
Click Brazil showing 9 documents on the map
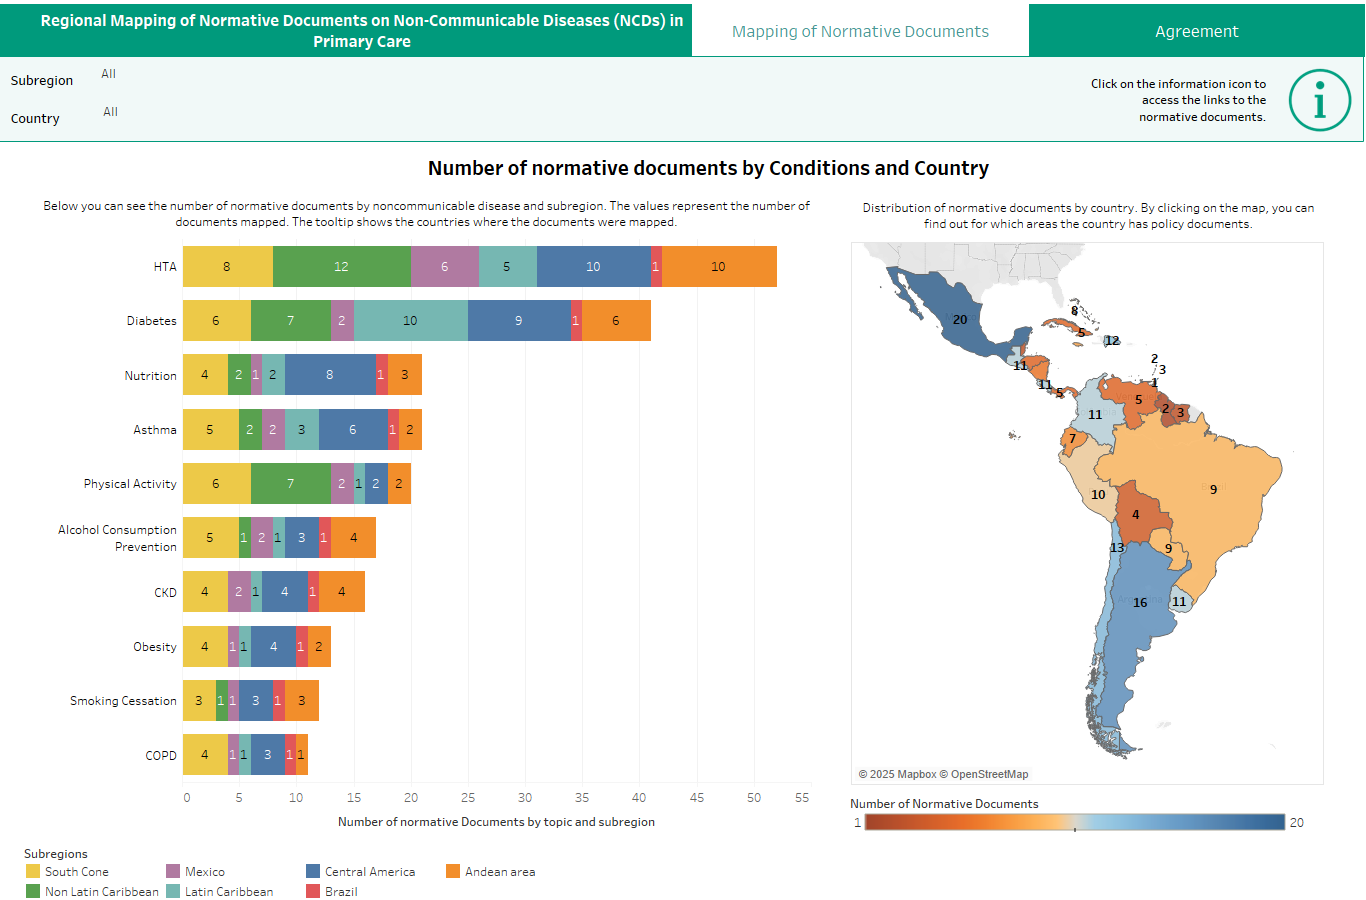click(1212, 489)
